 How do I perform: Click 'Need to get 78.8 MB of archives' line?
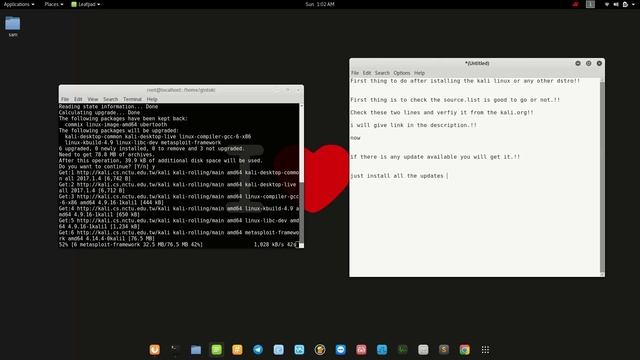coord(107,154)
